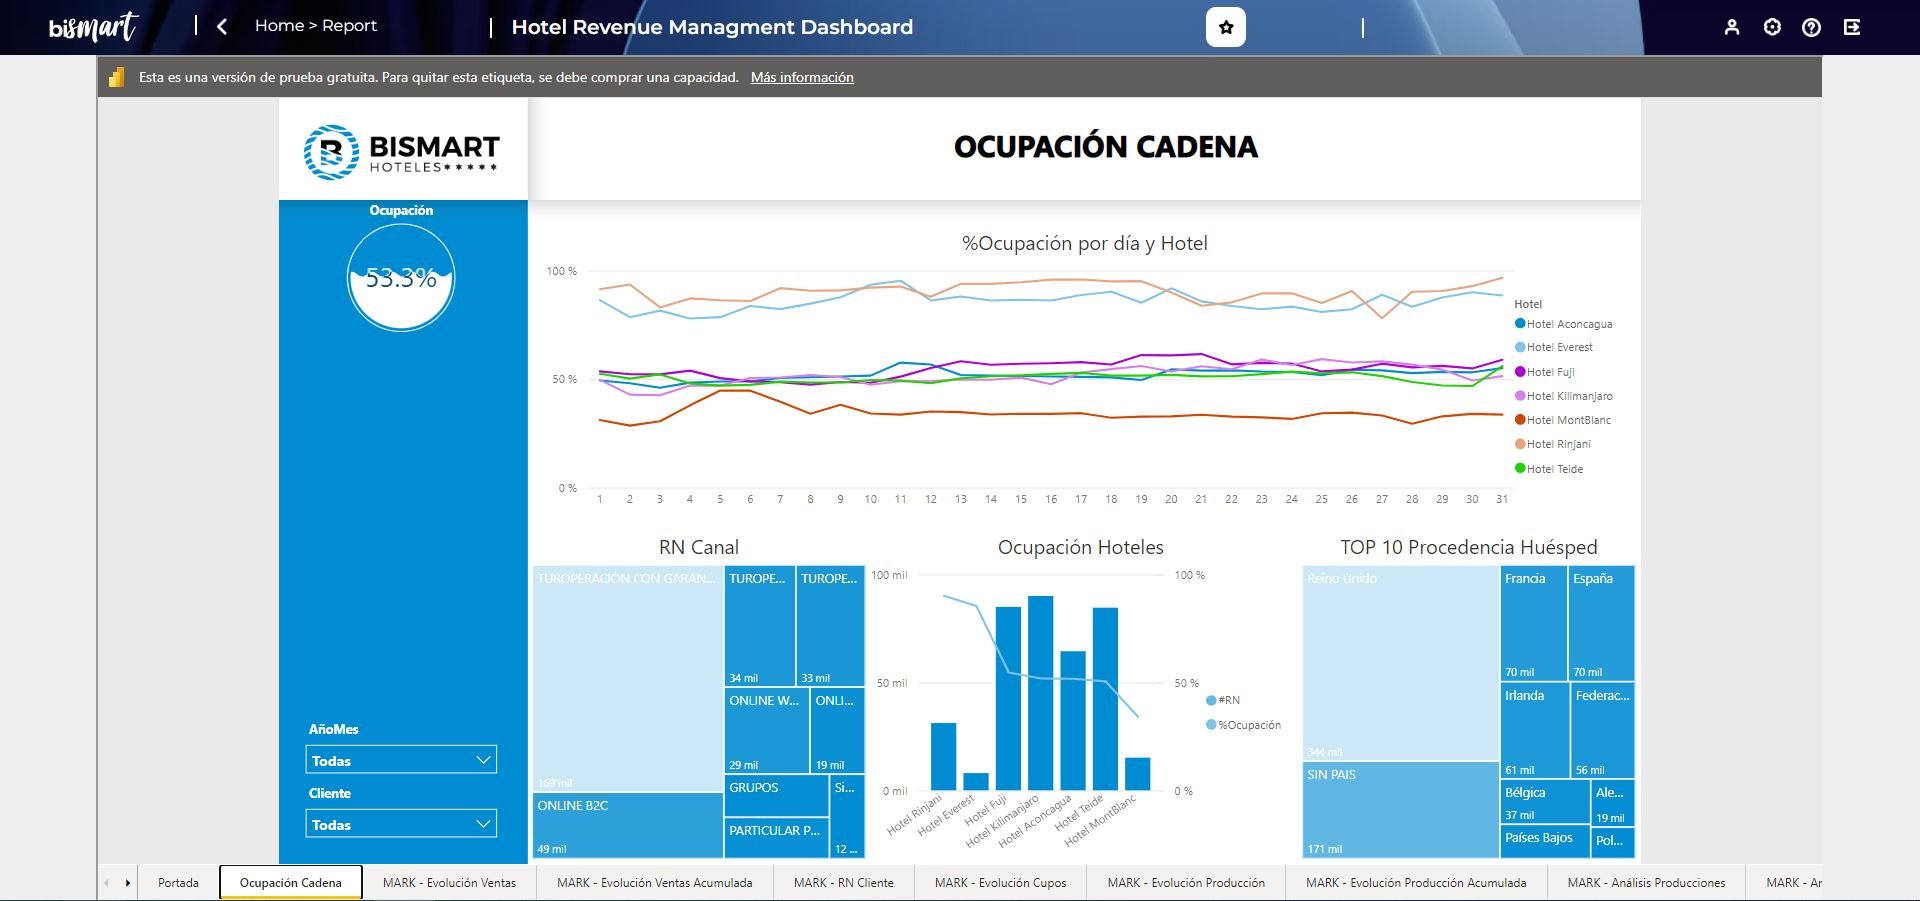Image resolution: width=1920 pixels, height=901 pixels.
Task: Open the Más información link
Action: tap(802, 77)
